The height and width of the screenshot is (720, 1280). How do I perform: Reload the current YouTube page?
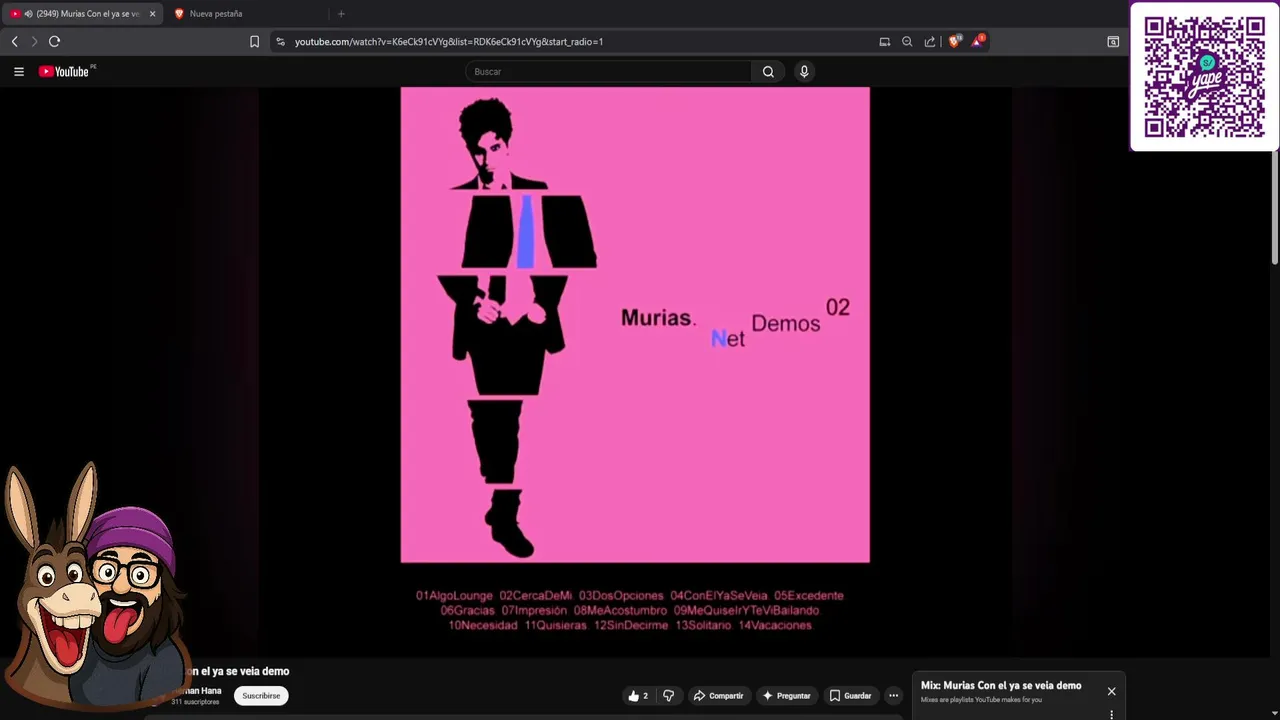(x=55, y=41)
